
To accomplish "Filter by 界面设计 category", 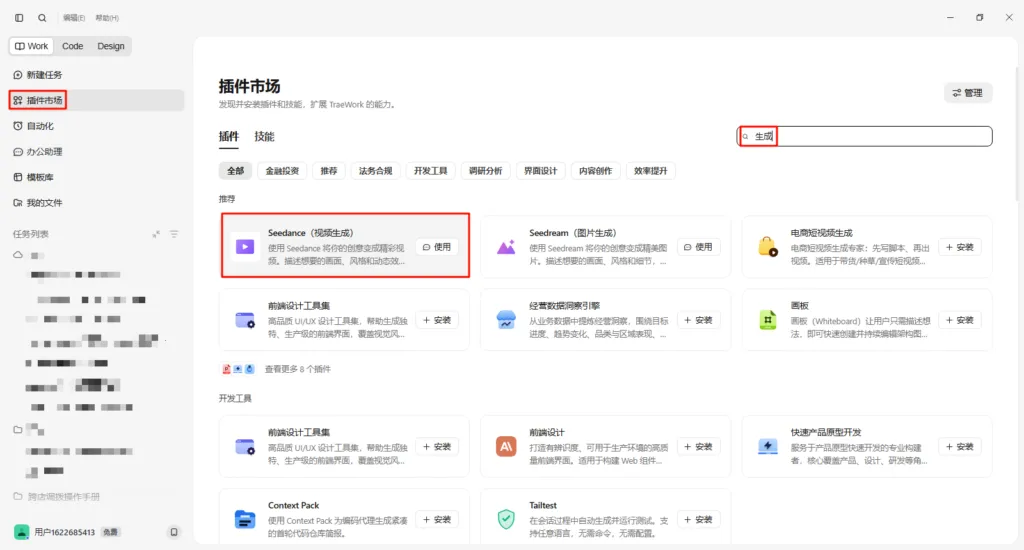I will pyautogui.click(x=540, y=170).
